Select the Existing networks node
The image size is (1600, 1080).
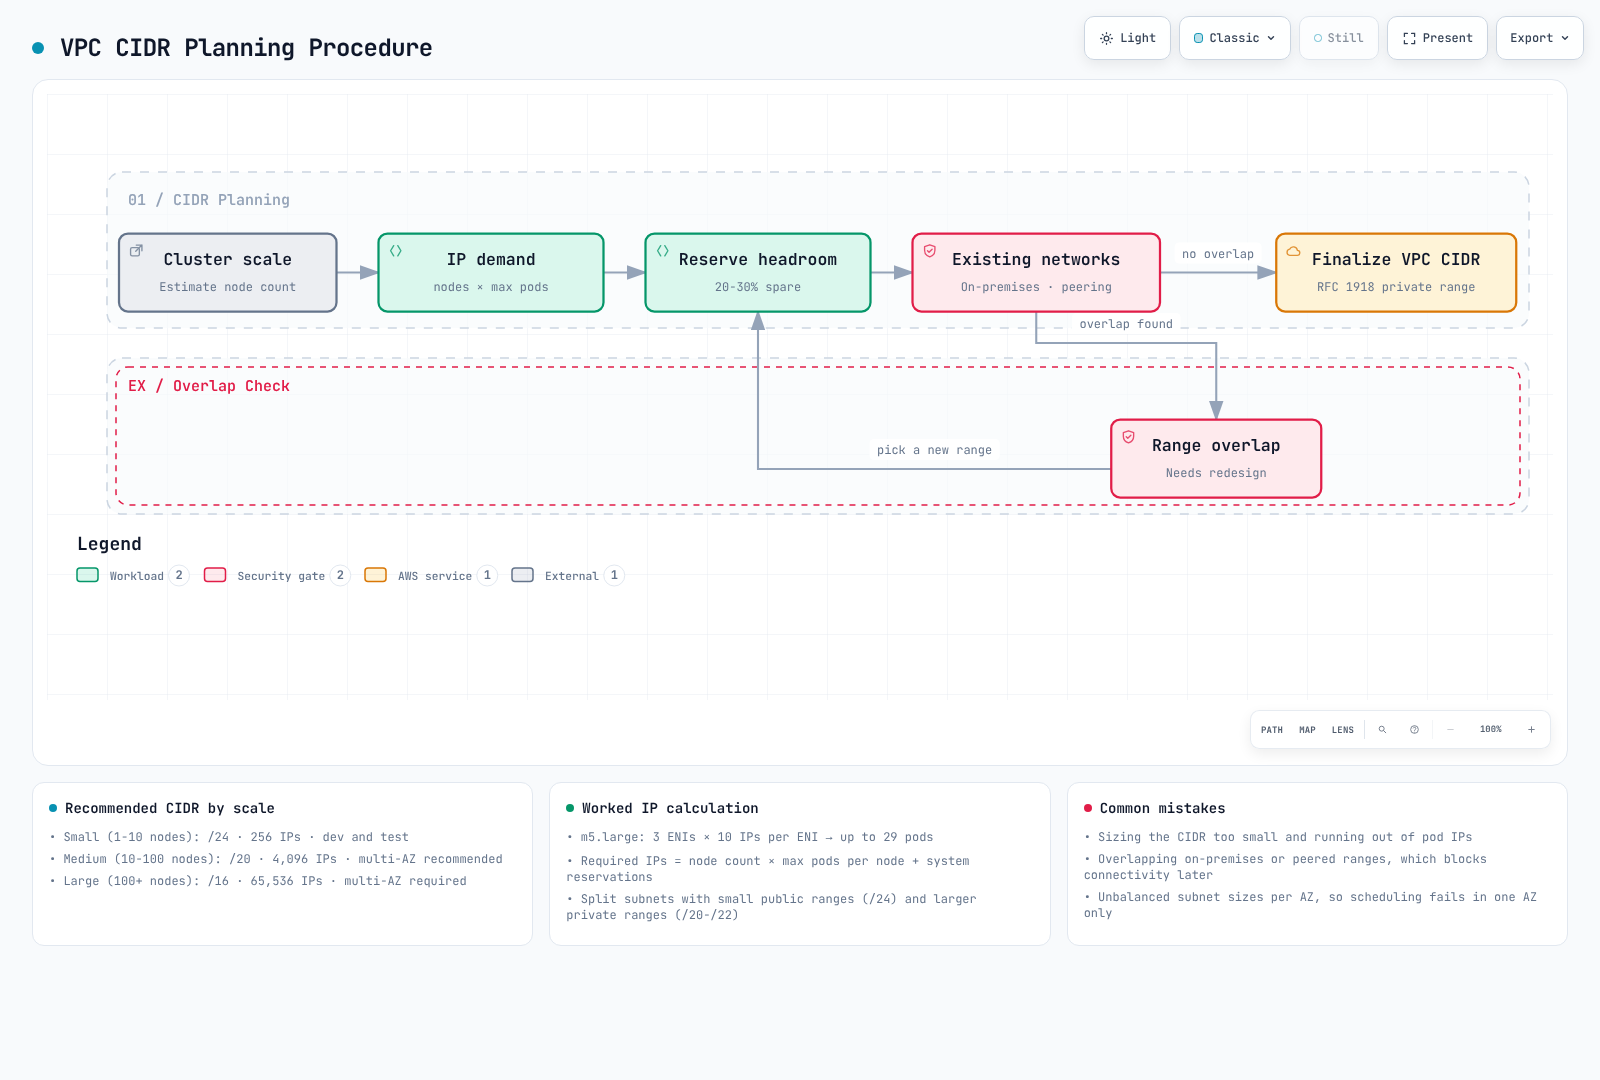pyautogui.click(x=1036, y=273)
